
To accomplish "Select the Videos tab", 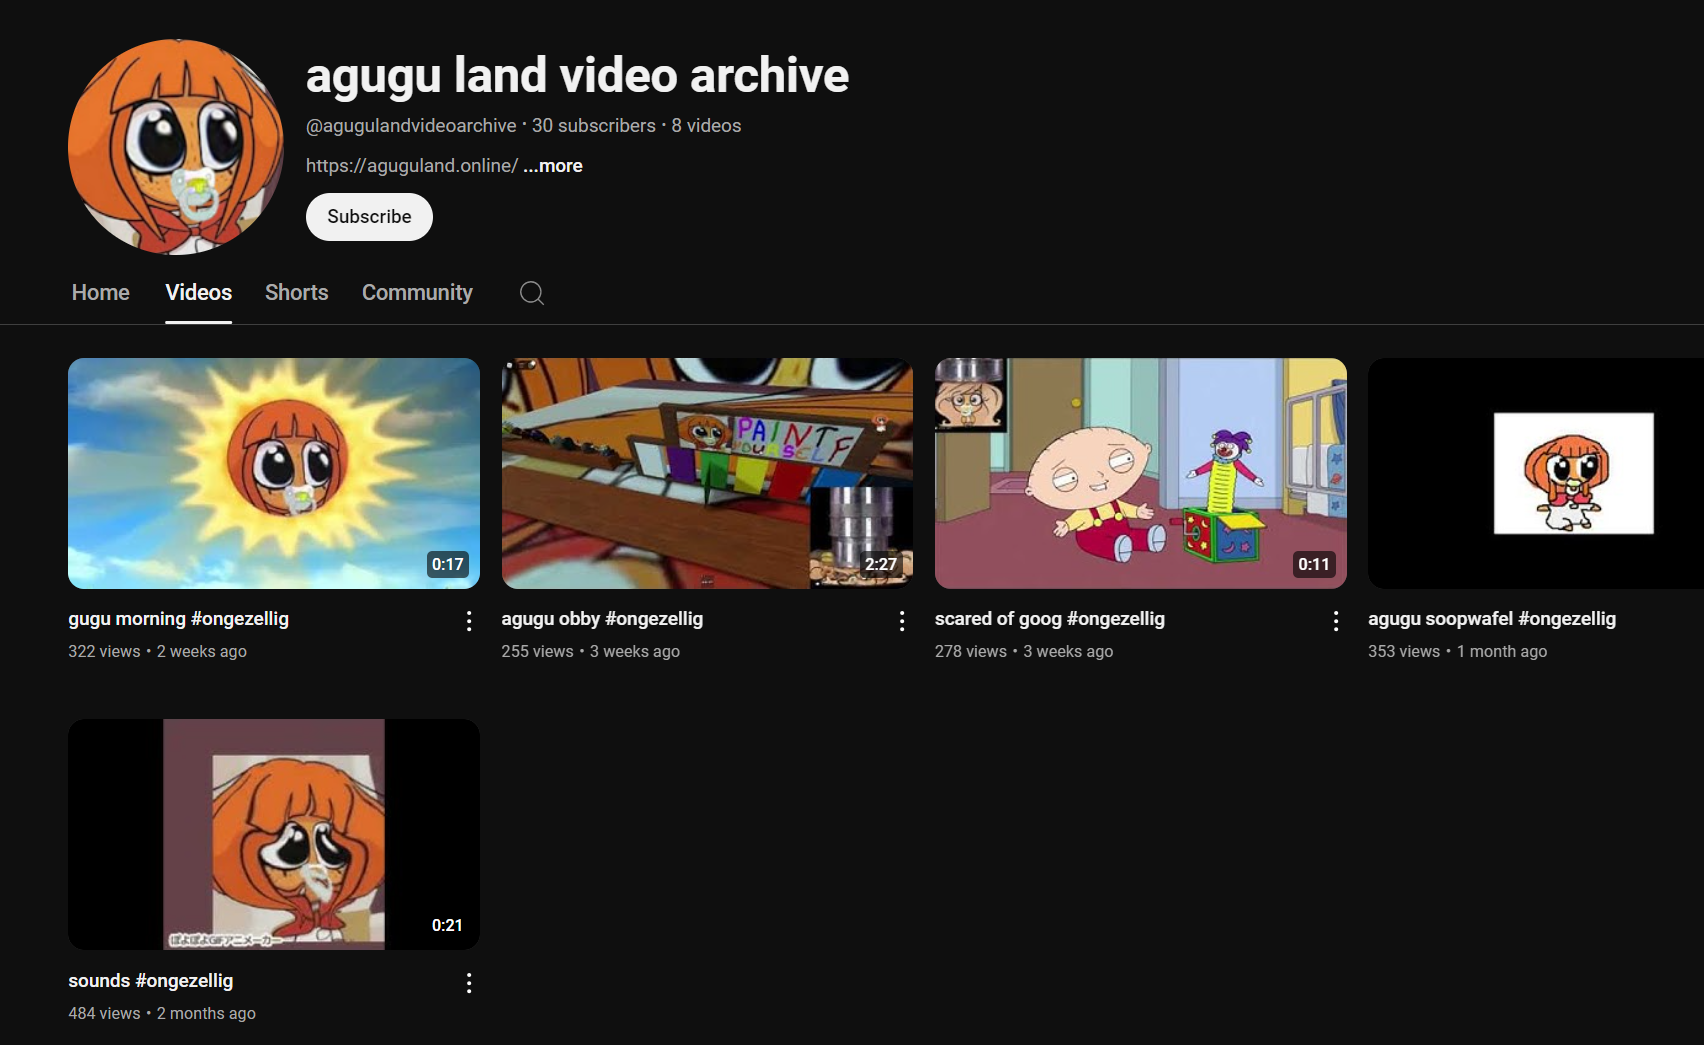I will pyautogui.click(x=199, y=293).
